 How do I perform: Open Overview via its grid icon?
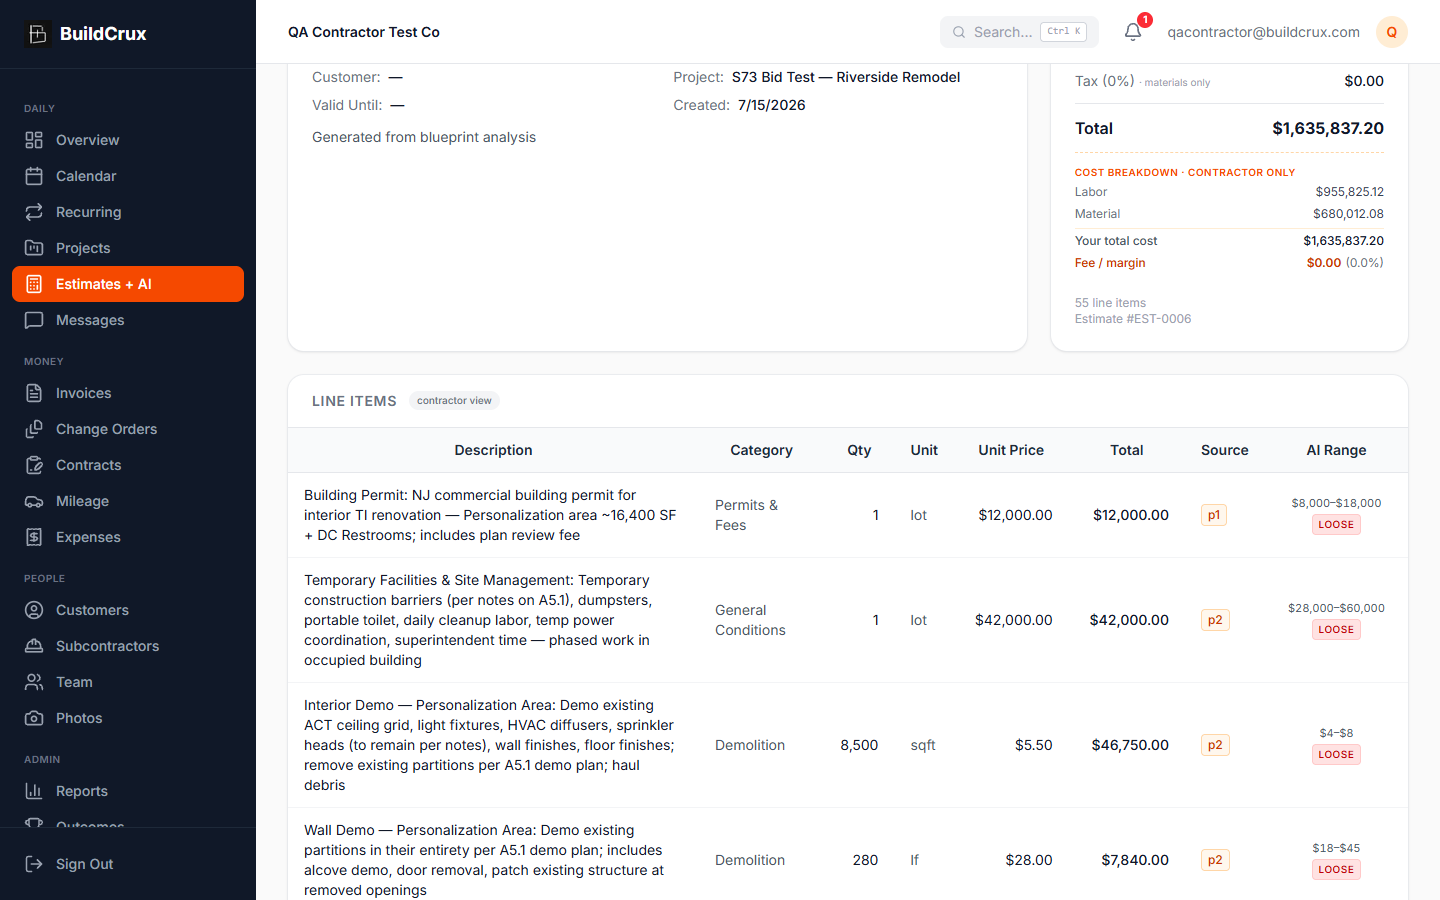point(34,140)
